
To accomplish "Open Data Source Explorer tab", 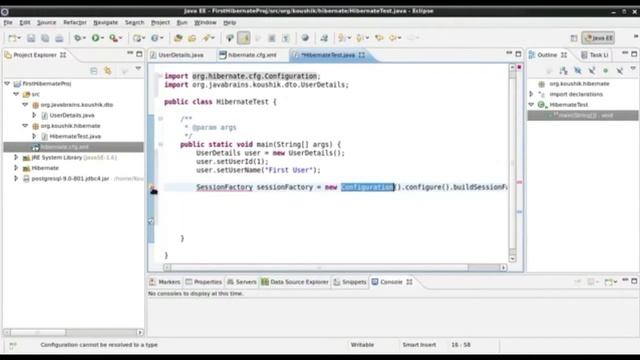I will click(295, 282).
